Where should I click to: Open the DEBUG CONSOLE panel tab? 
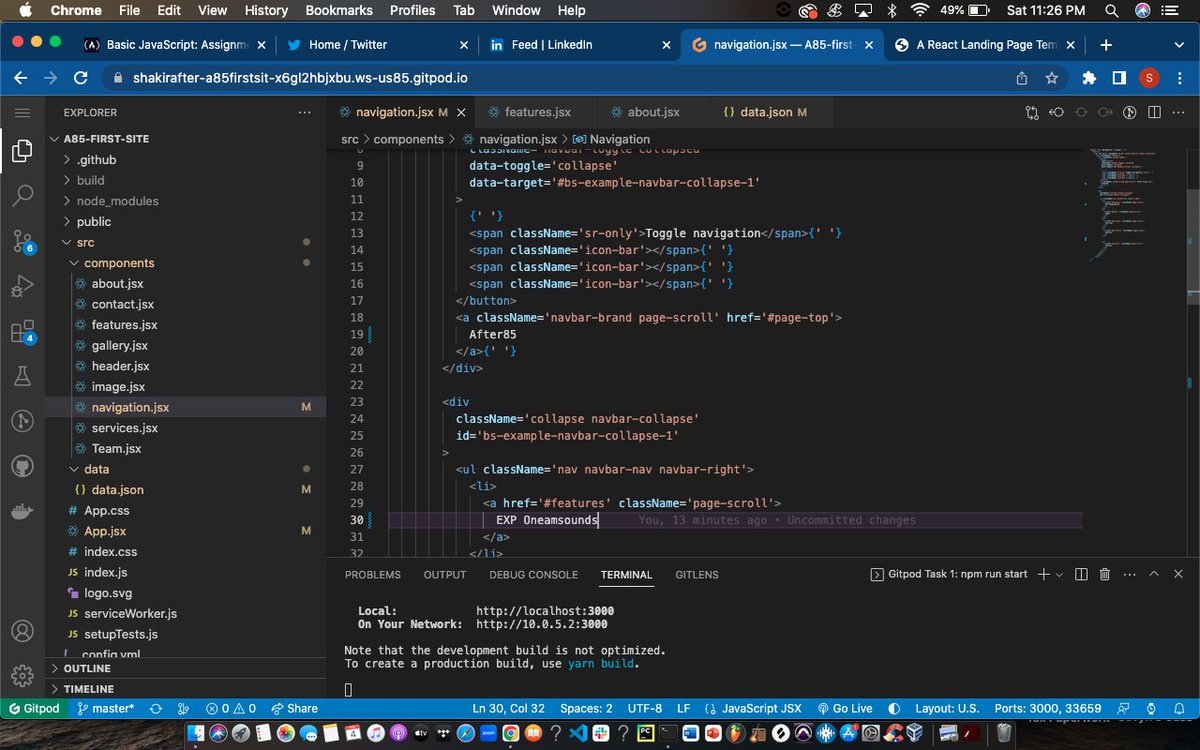[x=533, y=575]
